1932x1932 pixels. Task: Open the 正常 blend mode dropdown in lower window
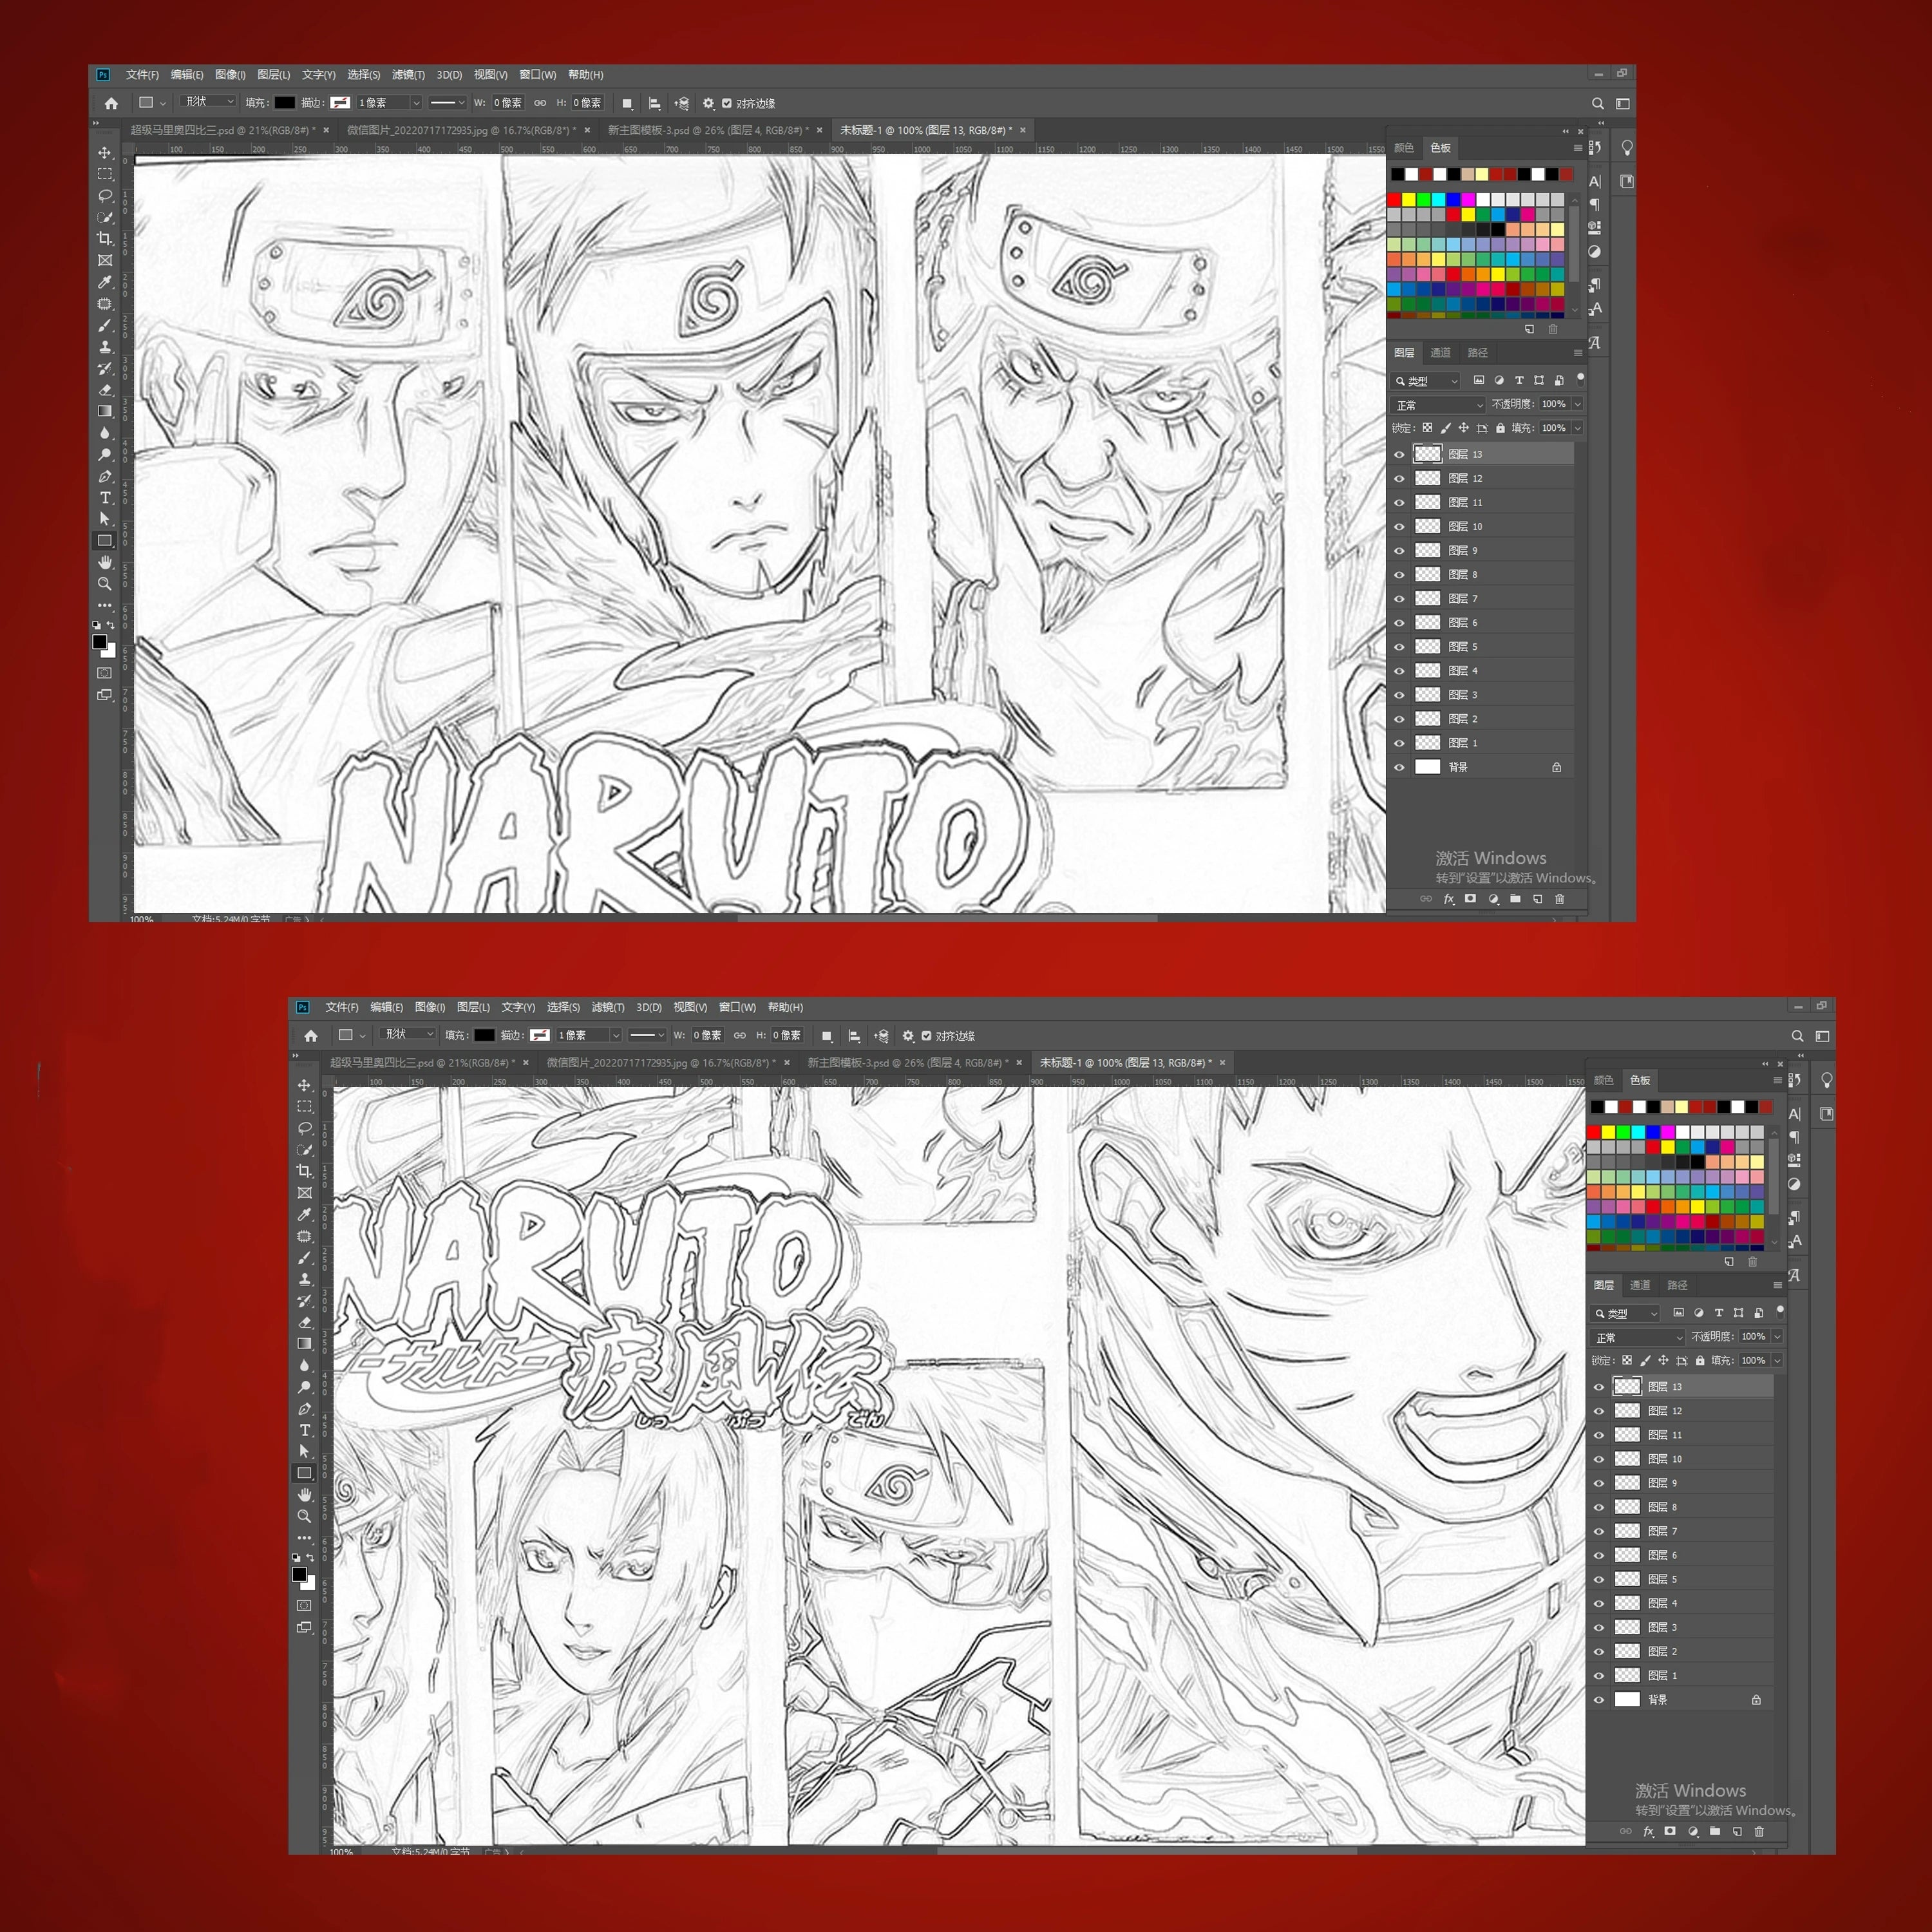[x=1638, y=1338]
